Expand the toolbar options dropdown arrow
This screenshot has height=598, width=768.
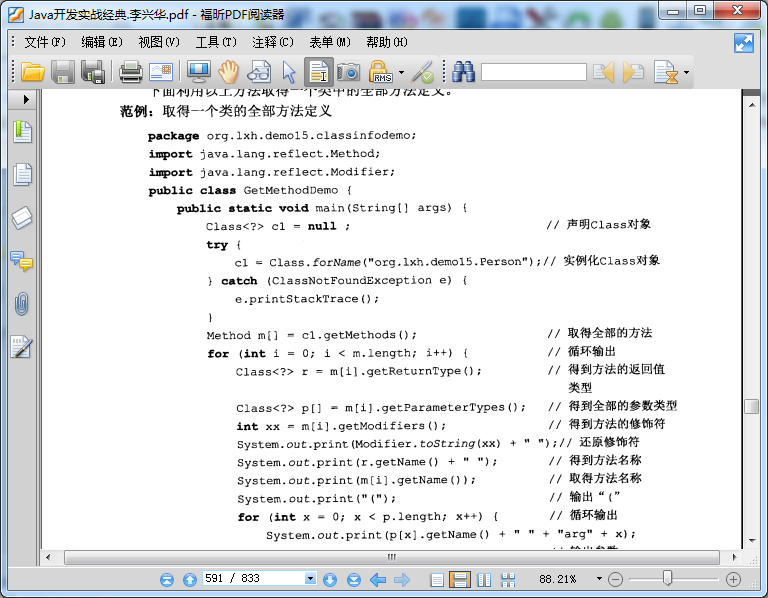687,72
